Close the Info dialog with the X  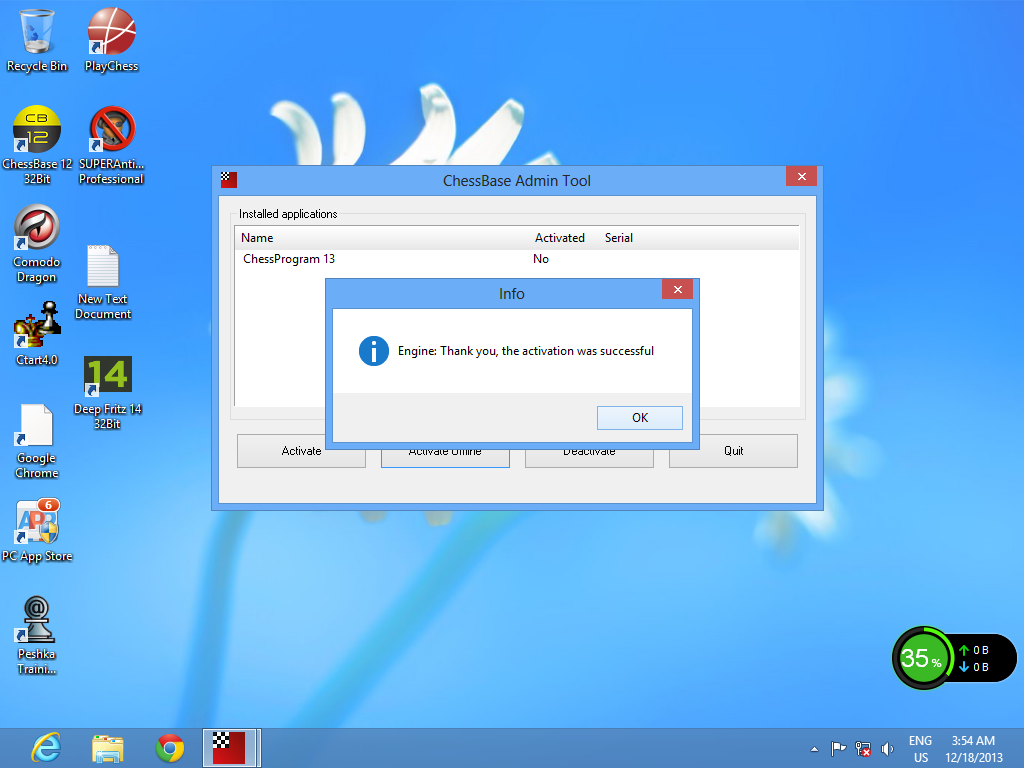(x=677, y=289)
